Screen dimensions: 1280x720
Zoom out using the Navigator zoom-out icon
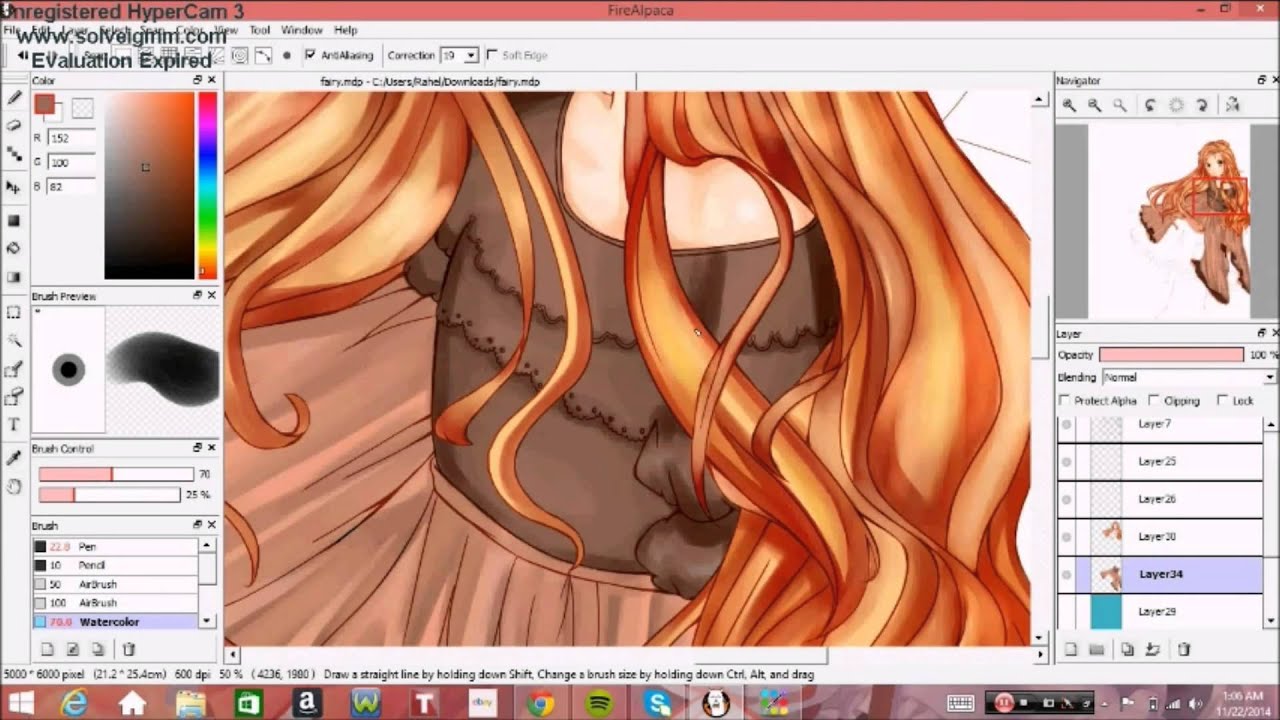click(1094, 105)
